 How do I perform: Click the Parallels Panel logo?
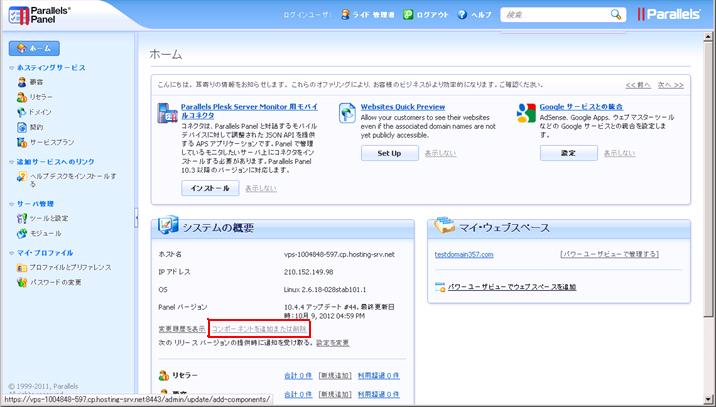(x=39, y=15)
